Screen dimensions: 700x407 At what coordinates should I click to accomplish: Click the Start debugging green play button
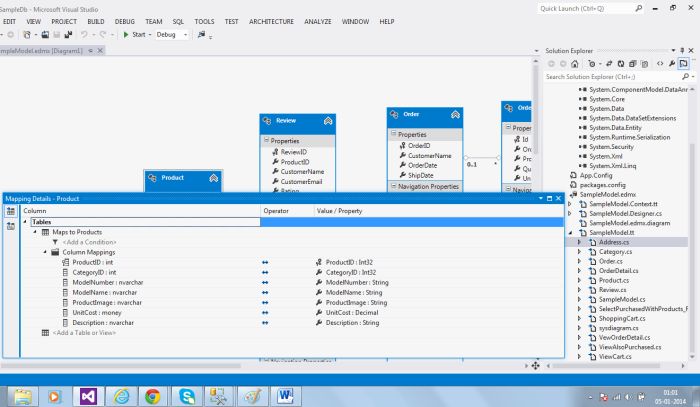click(126, 34)
